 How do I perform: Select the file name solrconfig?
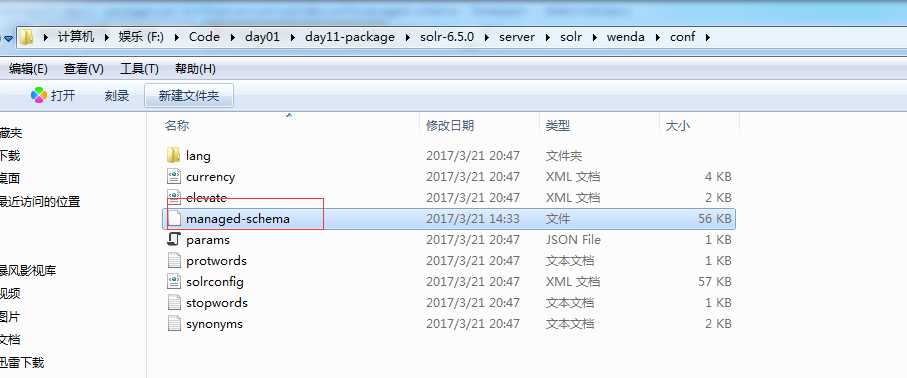[x=215, y=282]
